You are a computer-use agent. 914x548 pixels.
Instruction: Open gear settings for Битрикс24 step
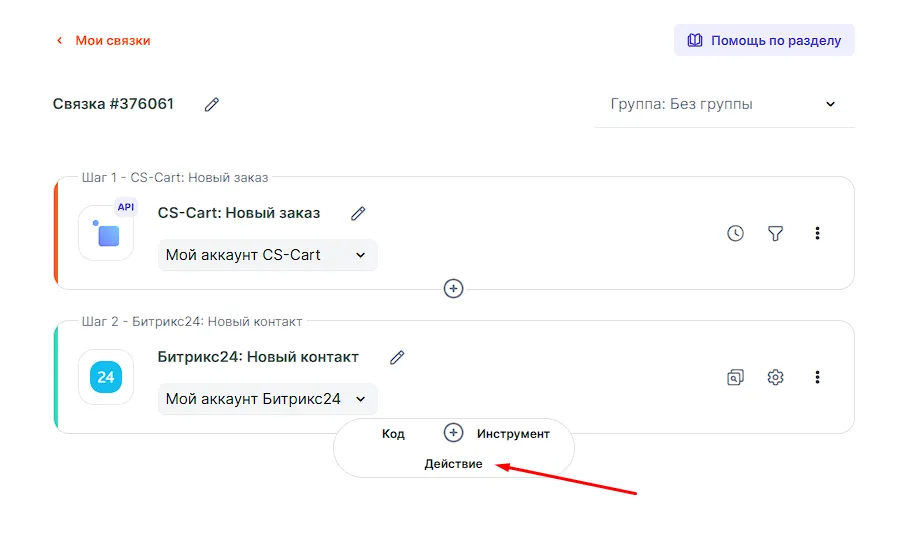pos(775,377)
